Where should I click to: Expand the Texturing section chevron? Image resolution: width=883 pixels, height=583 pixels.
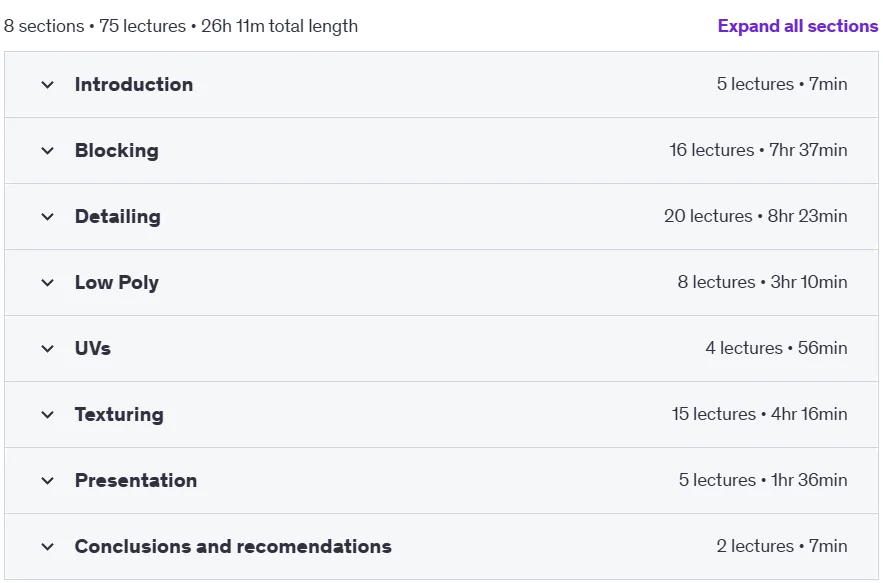pyautogui.click(x=48, y=415)
